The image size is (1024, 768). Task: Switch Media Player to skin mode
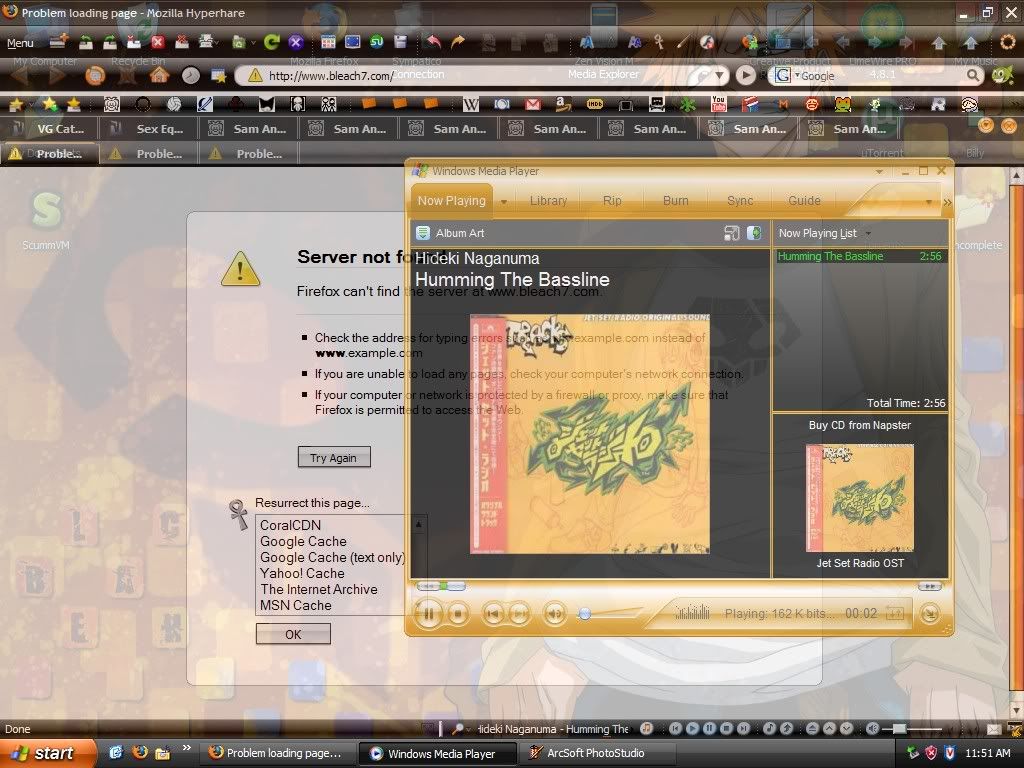pyautogui.click(x=930, y=613)
